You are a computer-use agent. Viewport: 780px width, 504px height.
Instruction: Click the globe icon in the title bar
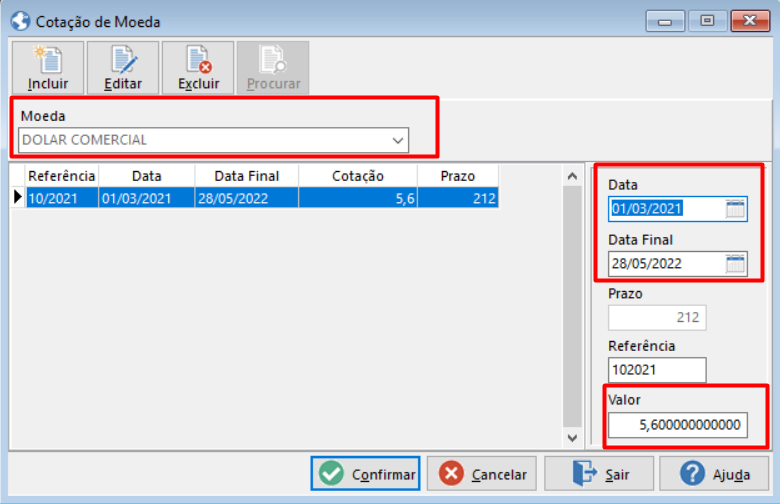click(x=21, y=22)
